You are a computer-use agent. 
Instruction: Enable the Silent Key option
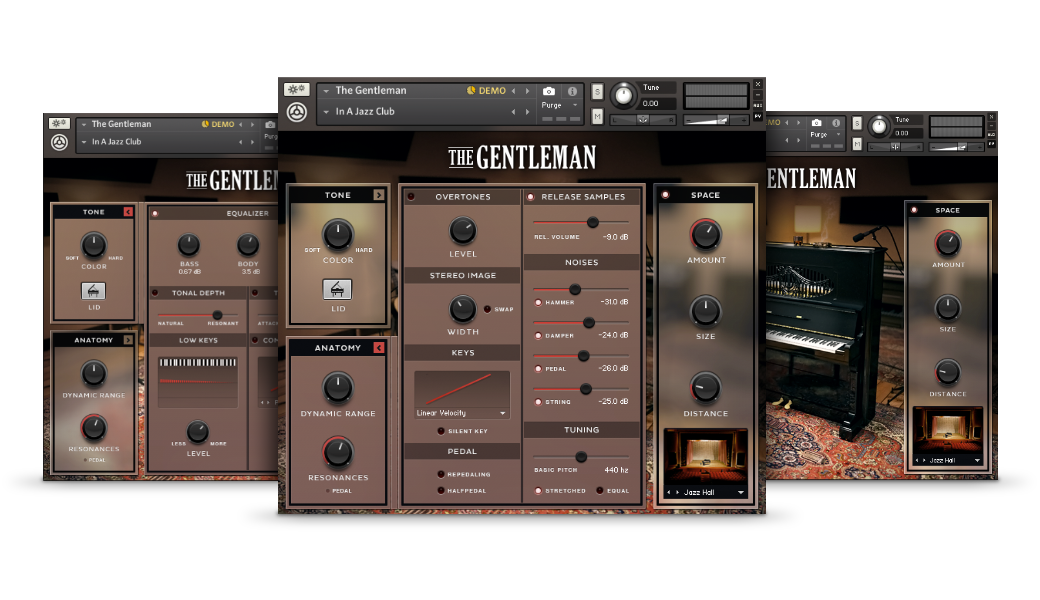click(x=440, y=431)
